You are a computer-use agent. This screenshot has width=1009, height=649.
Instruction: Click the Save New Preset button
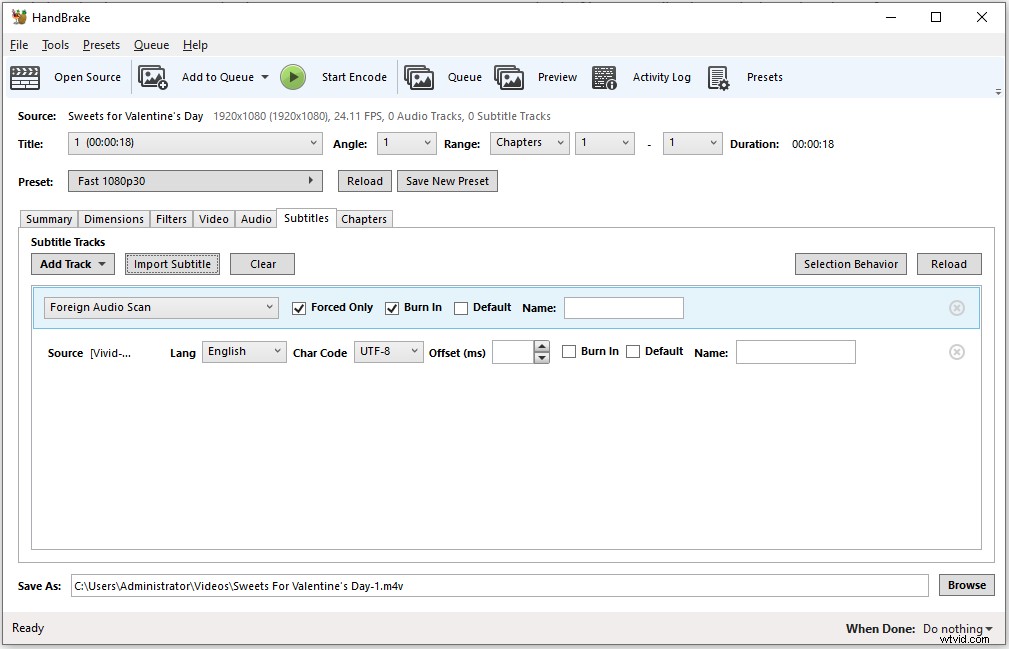(x=447, y=181)
